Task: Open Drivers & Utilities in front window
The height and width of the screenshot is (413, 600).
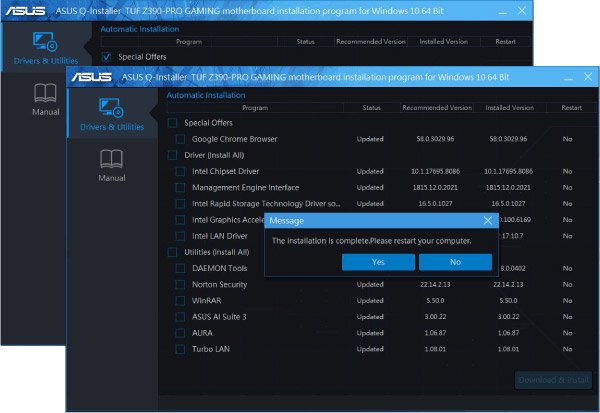Action: tap(112, 114)
